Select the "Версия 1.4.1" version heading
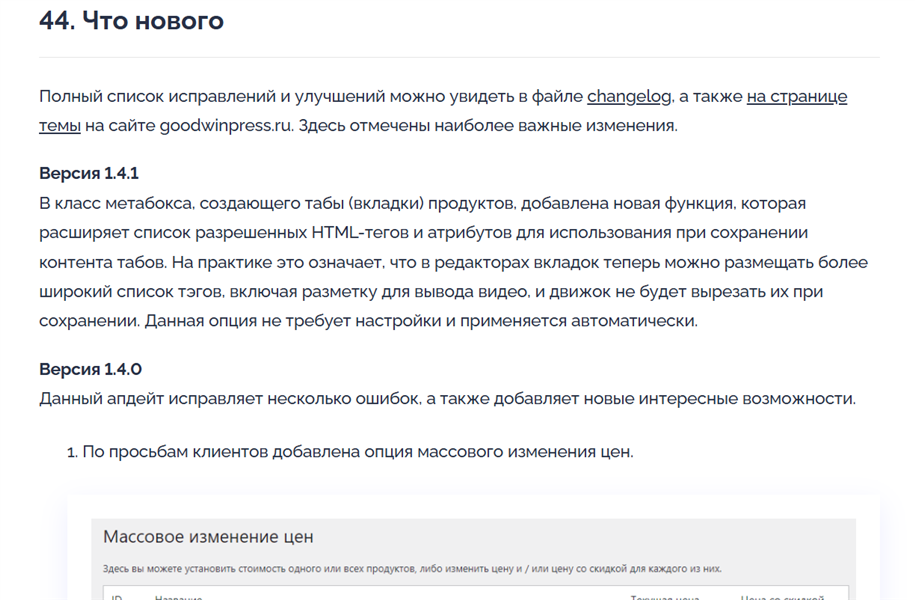 point(89,174)
